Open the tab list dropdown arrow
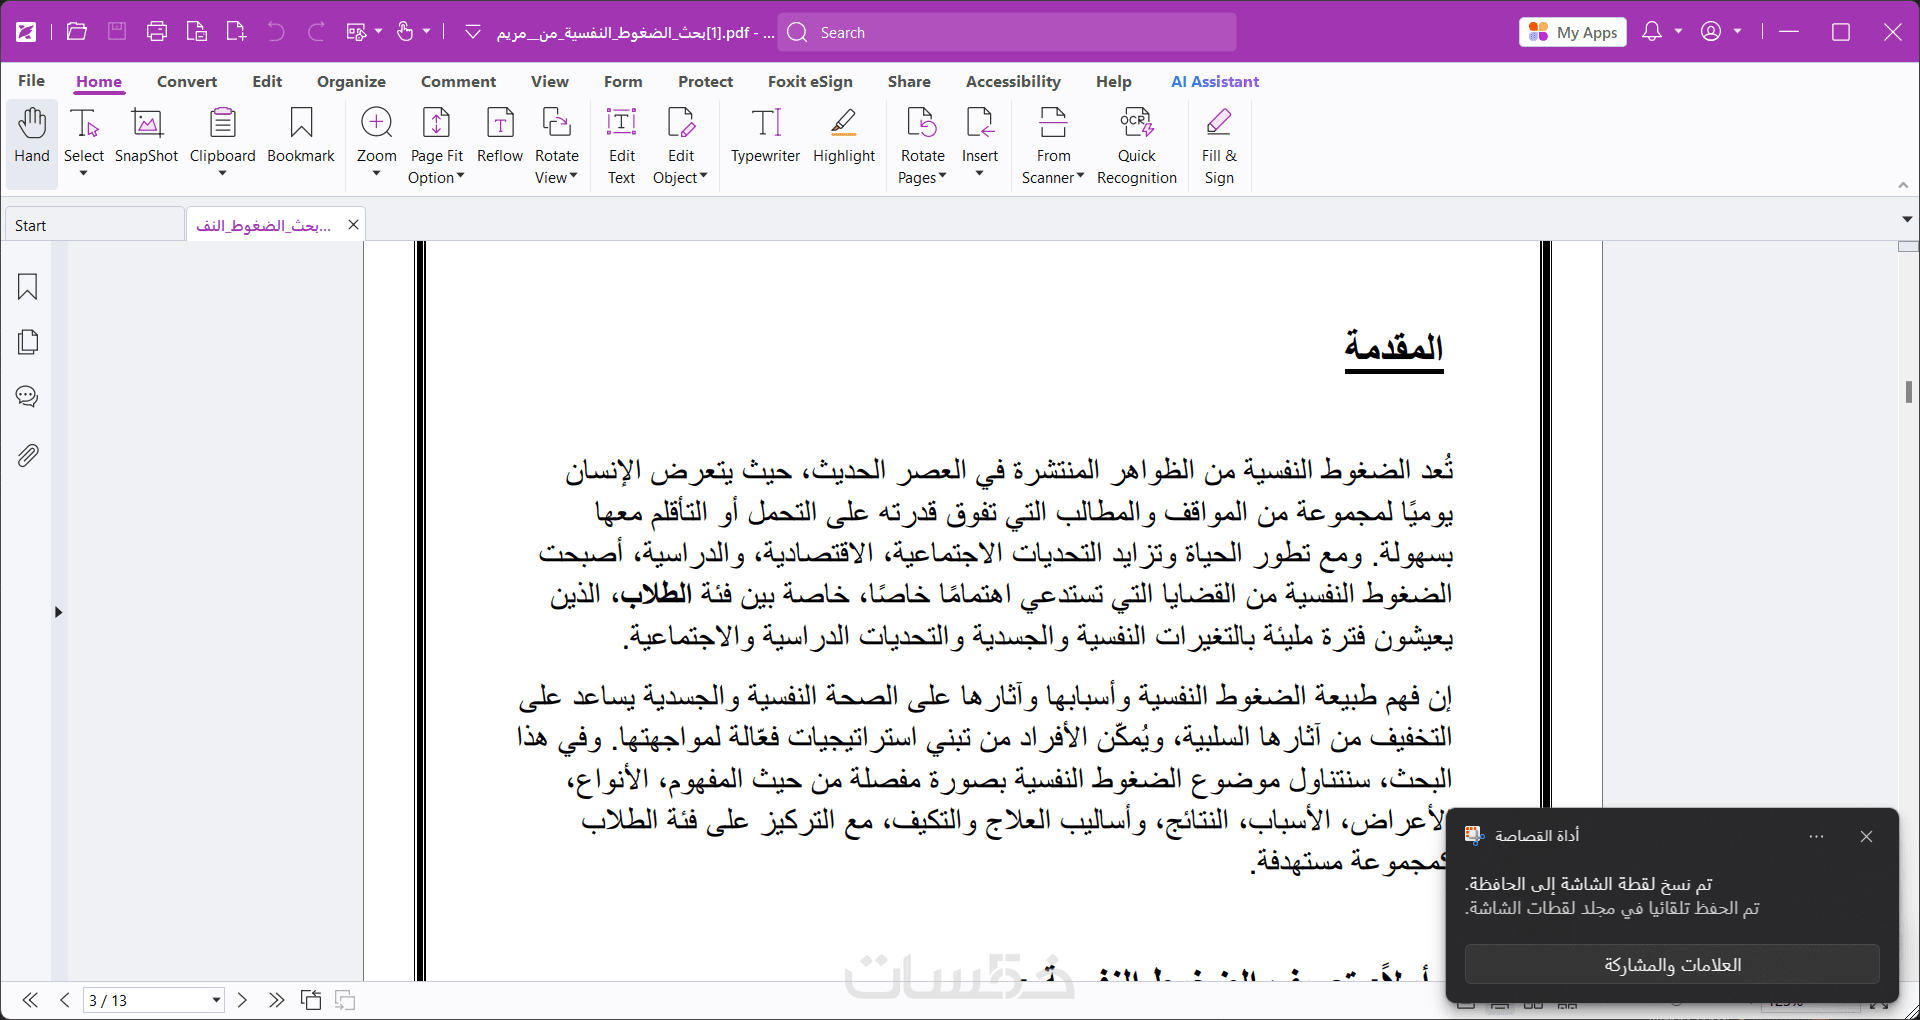This screenshot has height=1020, width=1920. (1907, 219)
